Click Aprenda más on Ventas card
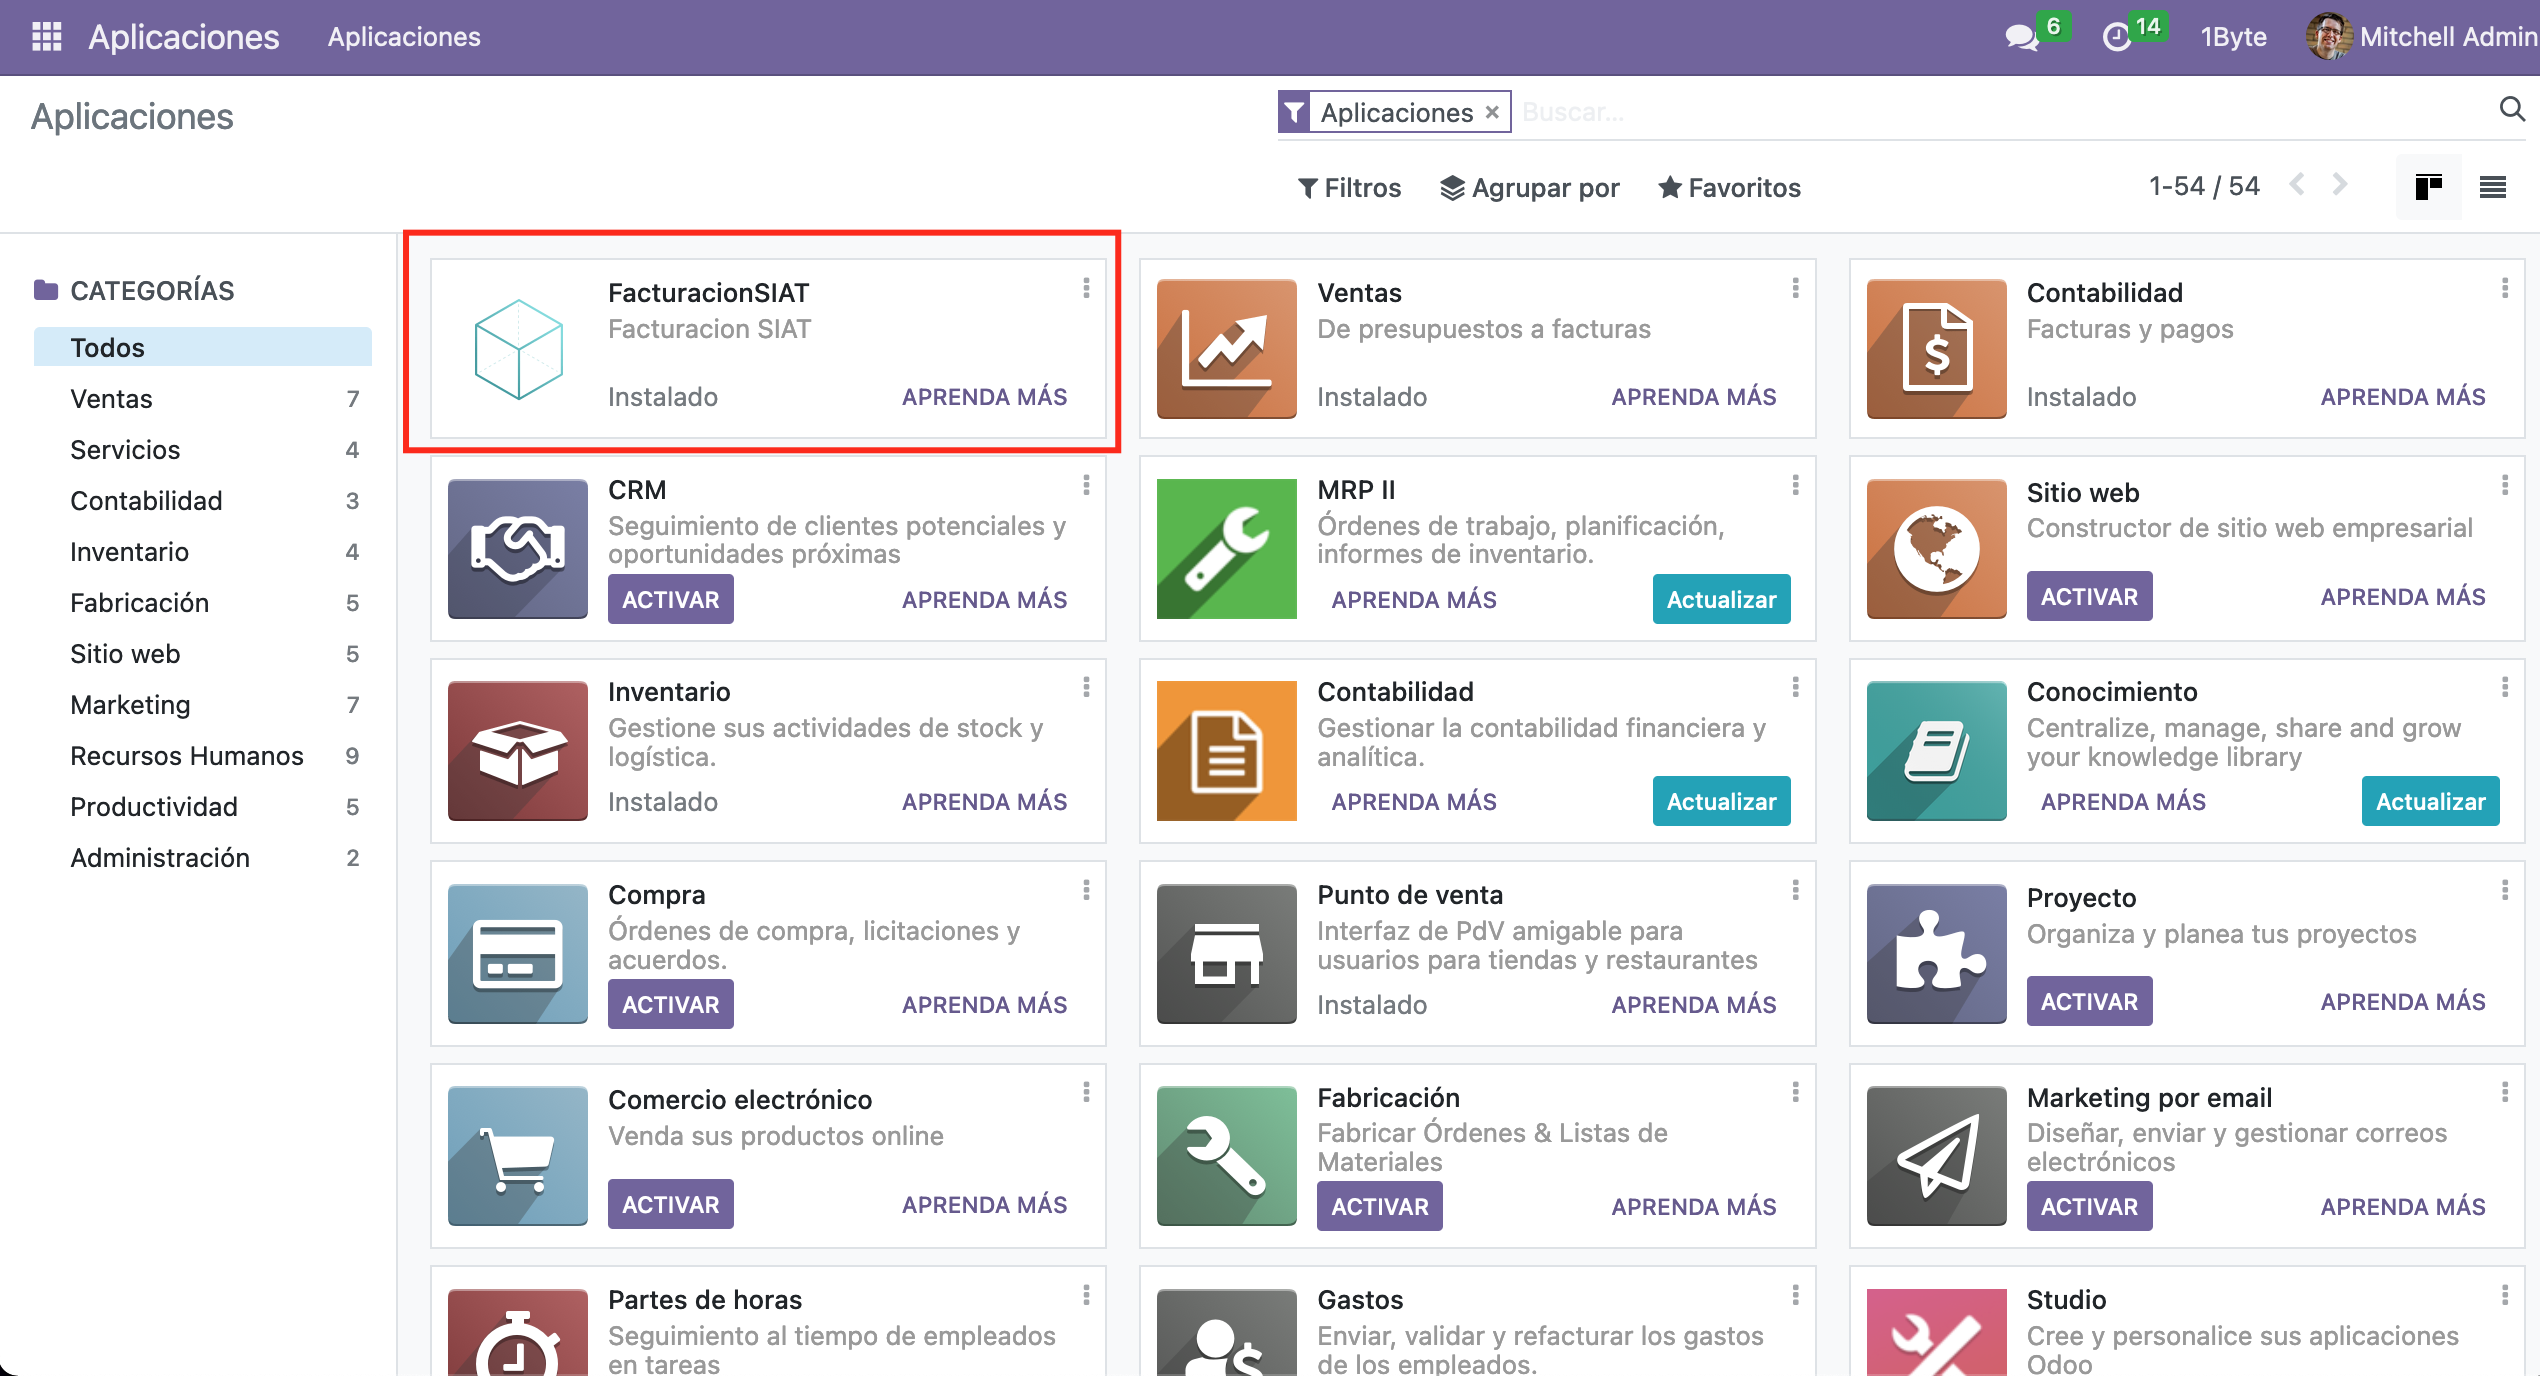This screenshot has height=1376, width=2540. [1693, 397]
